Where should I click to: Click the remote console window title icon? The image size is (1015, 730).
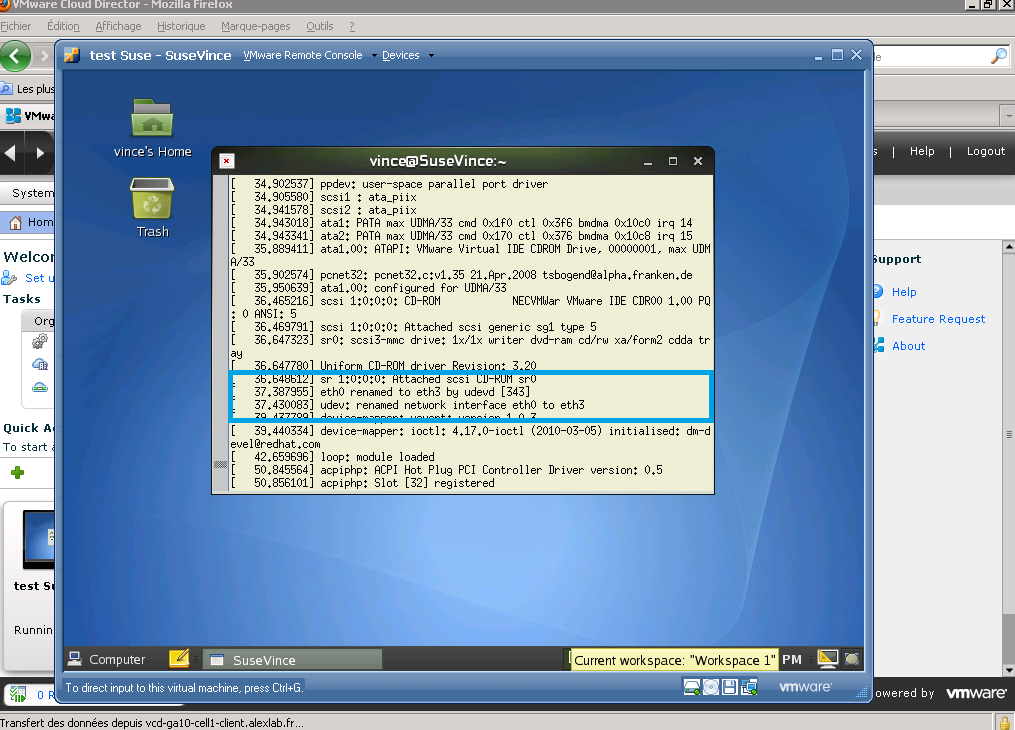(x=72, y=56)
